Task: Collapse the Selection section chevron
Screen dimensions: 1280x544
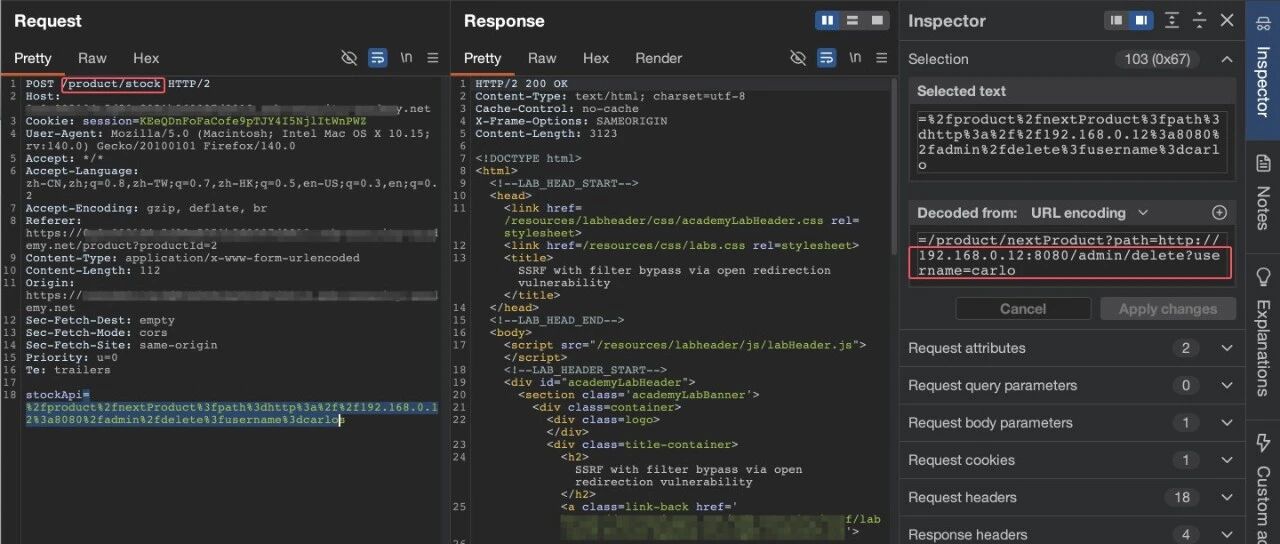Action: point(1227,59)
